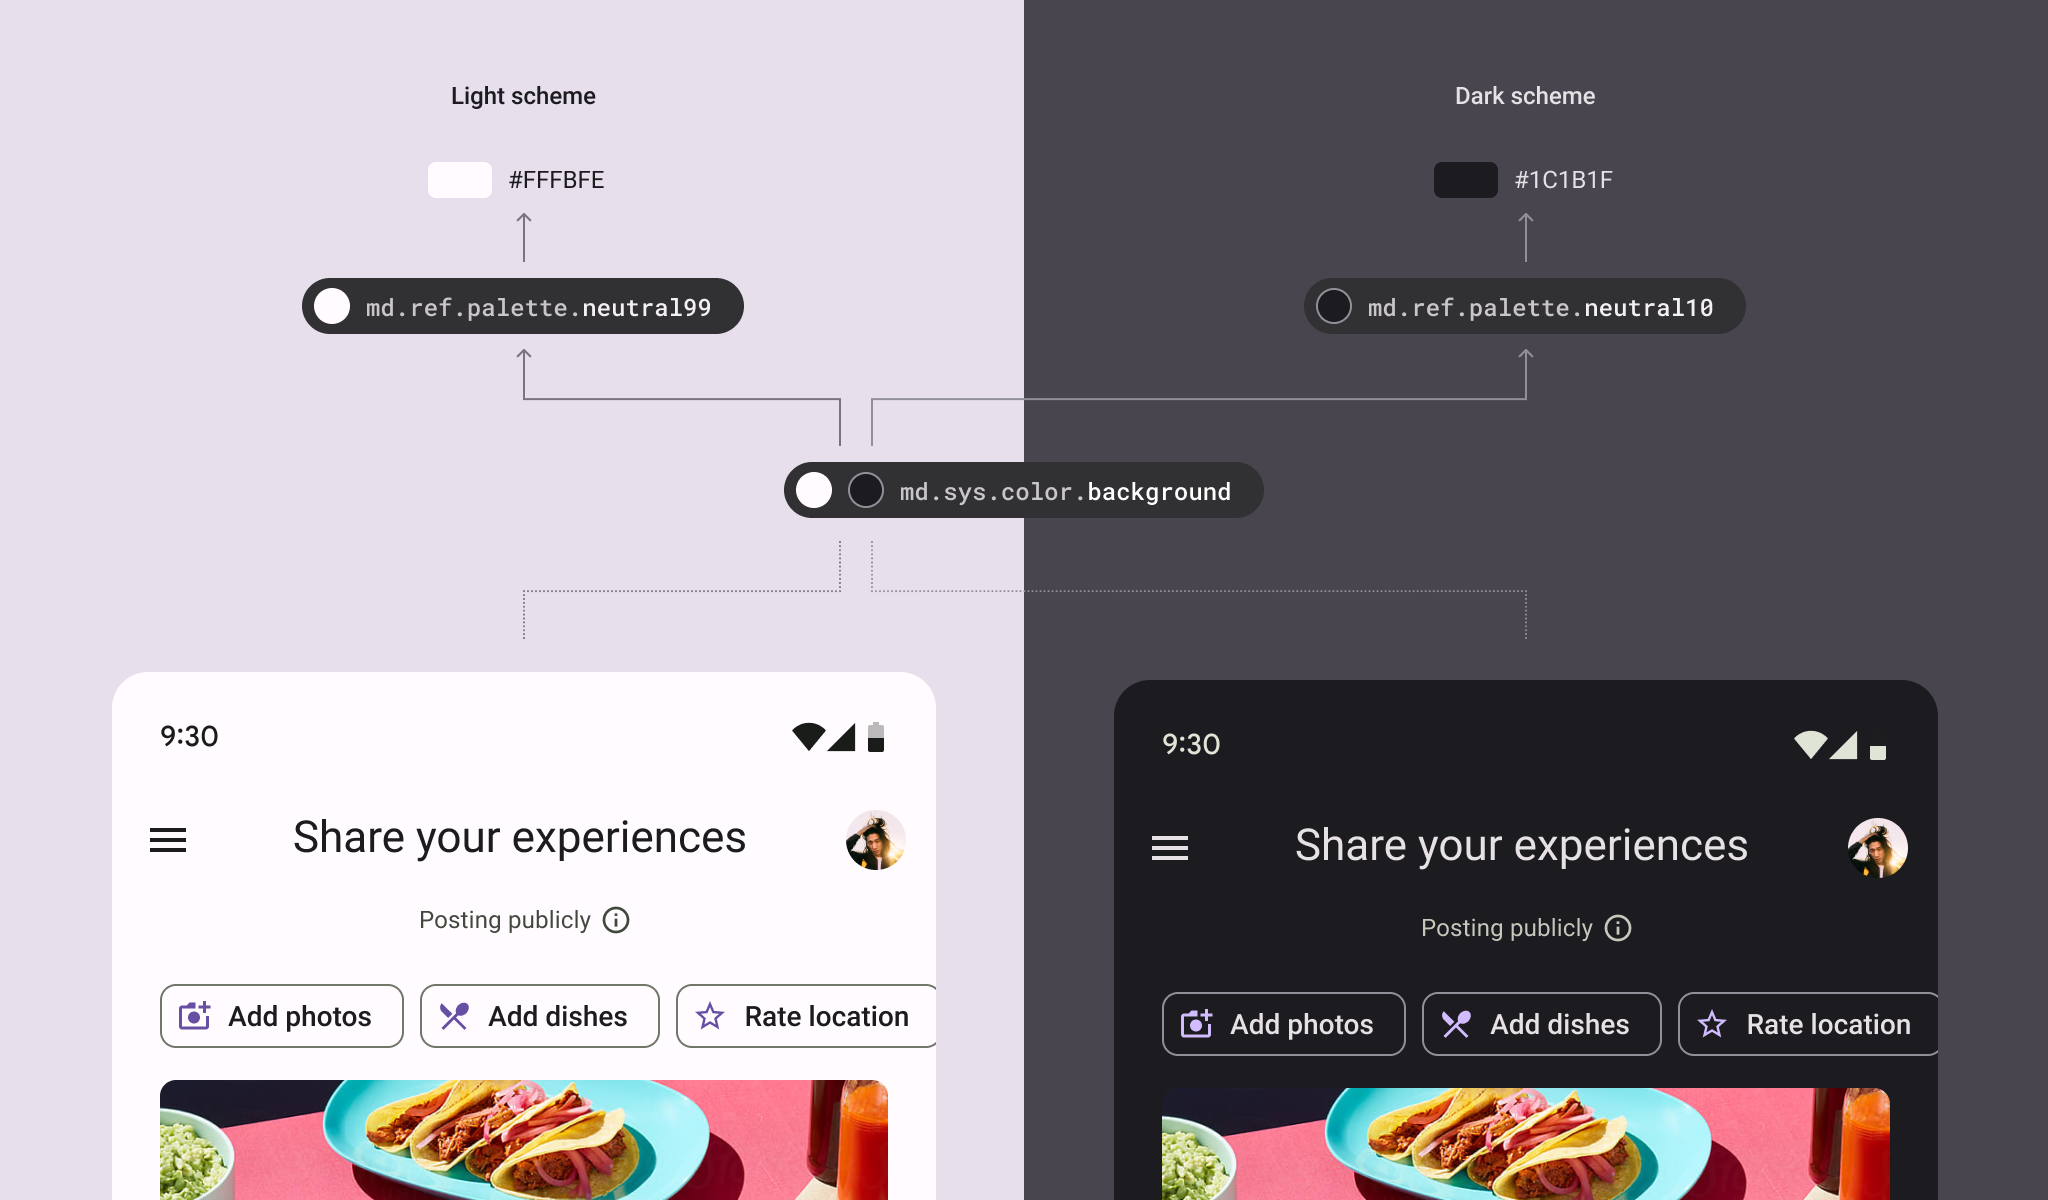Click the Wi-Fi status icon in light mockup
Image resolution: width=2048 pixels, height=1200 pixels.
point(808,737)
